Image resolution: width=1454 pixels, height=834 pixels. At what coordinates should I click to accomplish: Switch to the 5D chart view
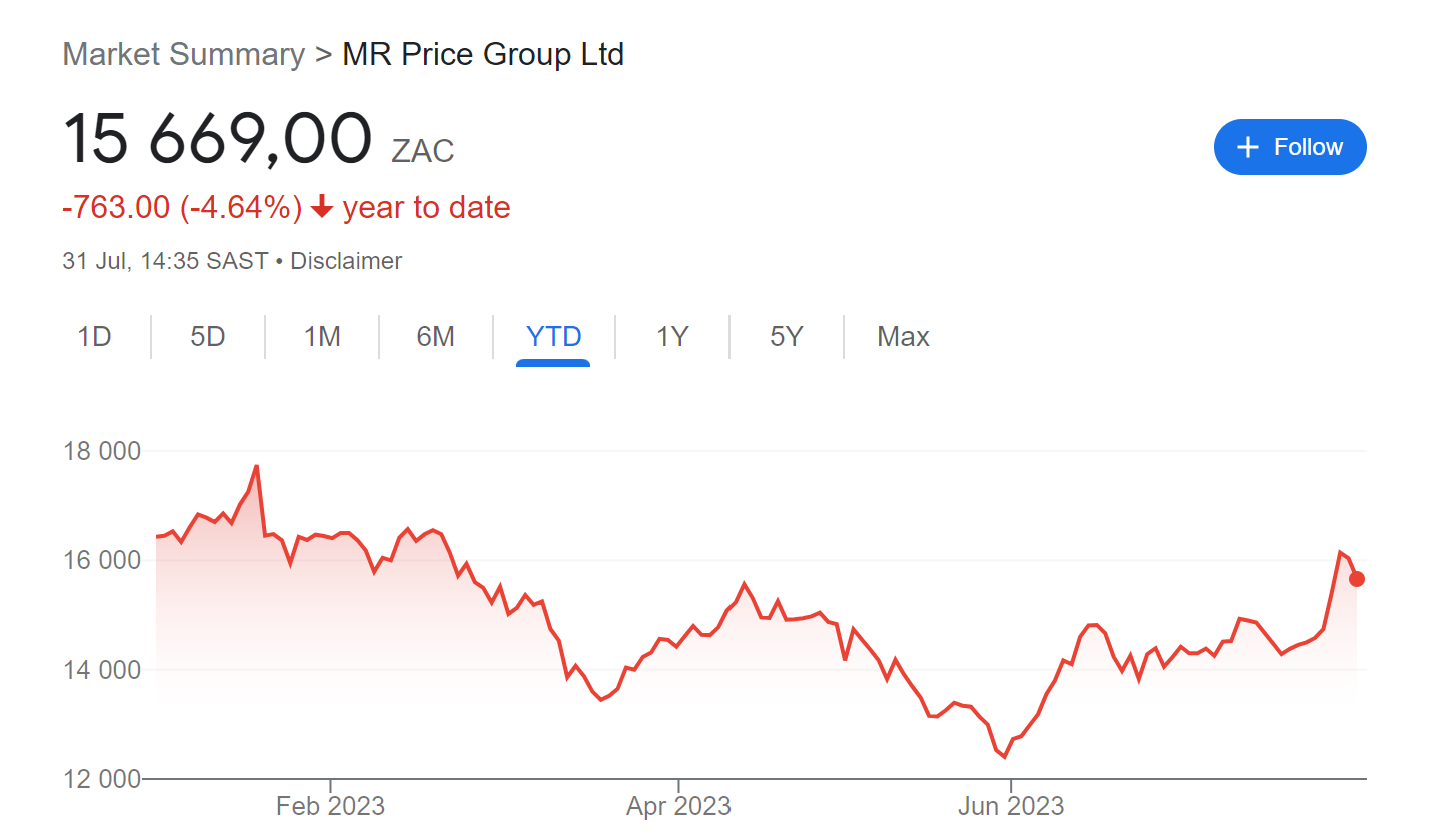pos(207,337)
